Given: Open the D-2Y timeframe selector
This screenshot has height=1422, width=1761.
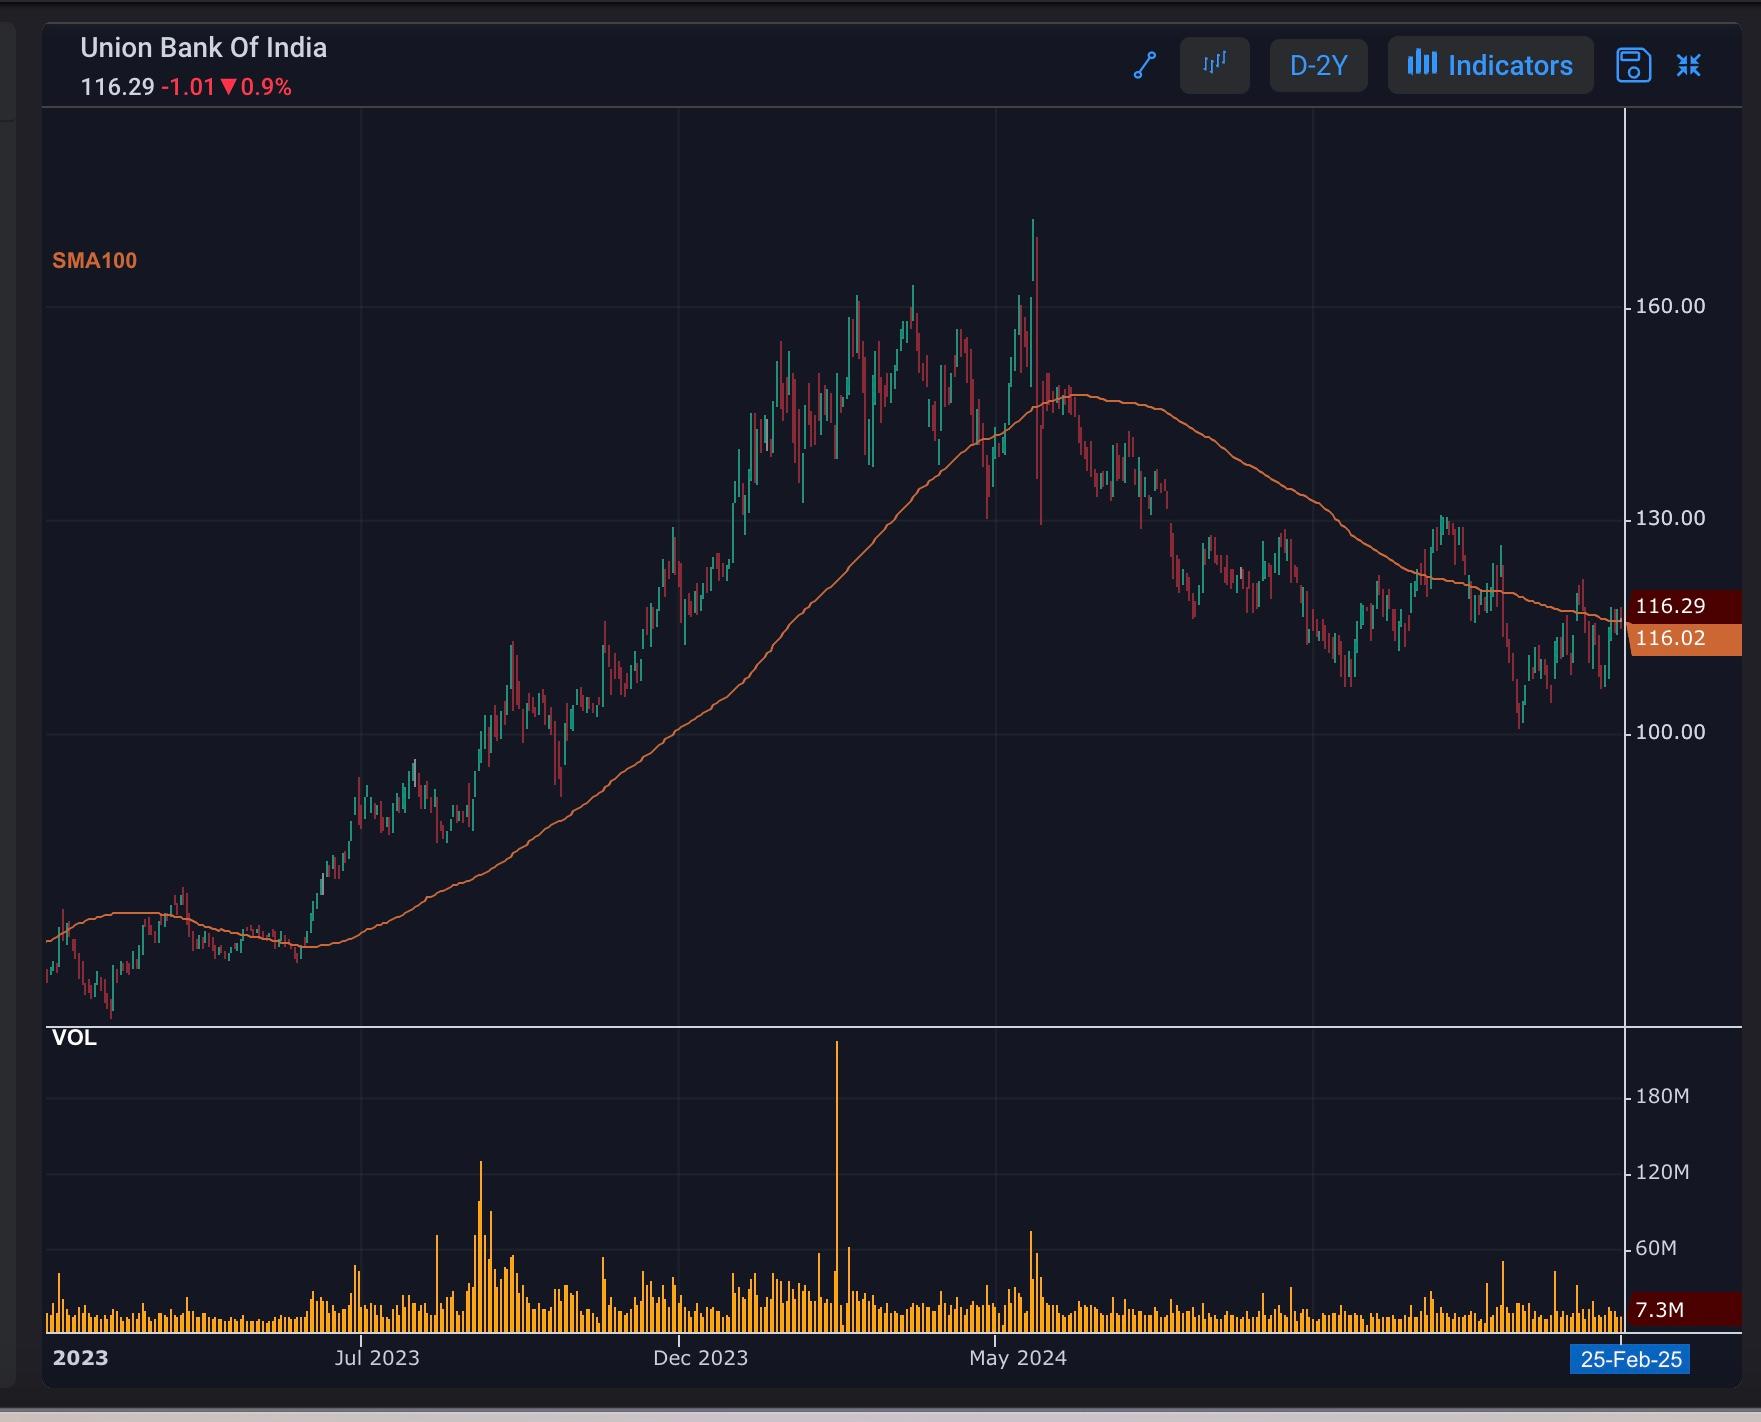Looking at the screenshot, I should [1319, 66].
